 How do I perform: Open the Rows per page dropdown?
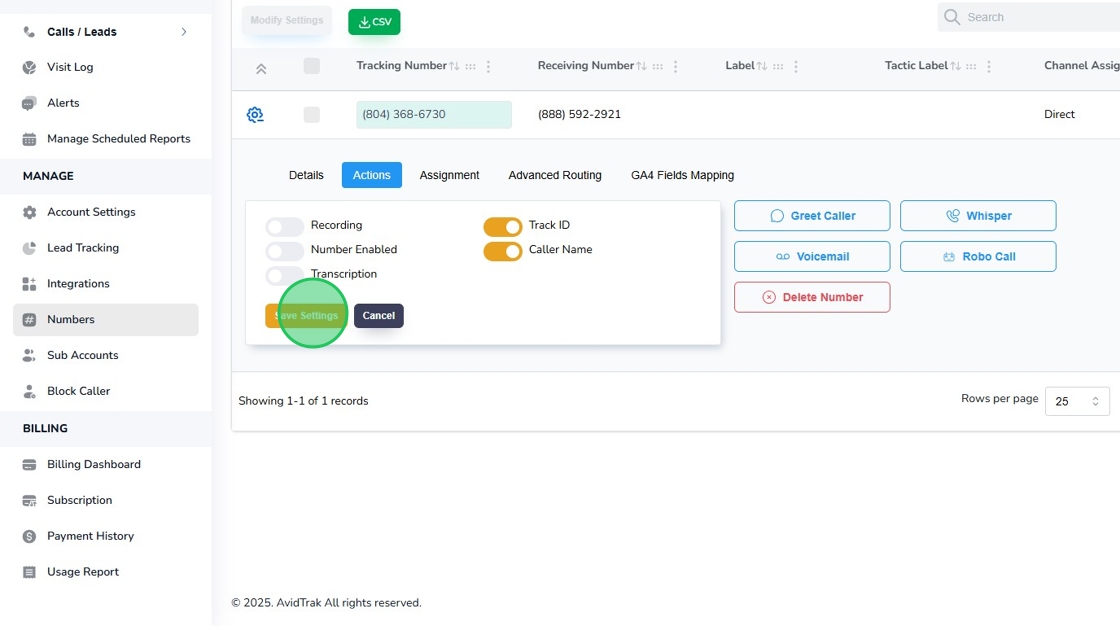pos(1077,401)
